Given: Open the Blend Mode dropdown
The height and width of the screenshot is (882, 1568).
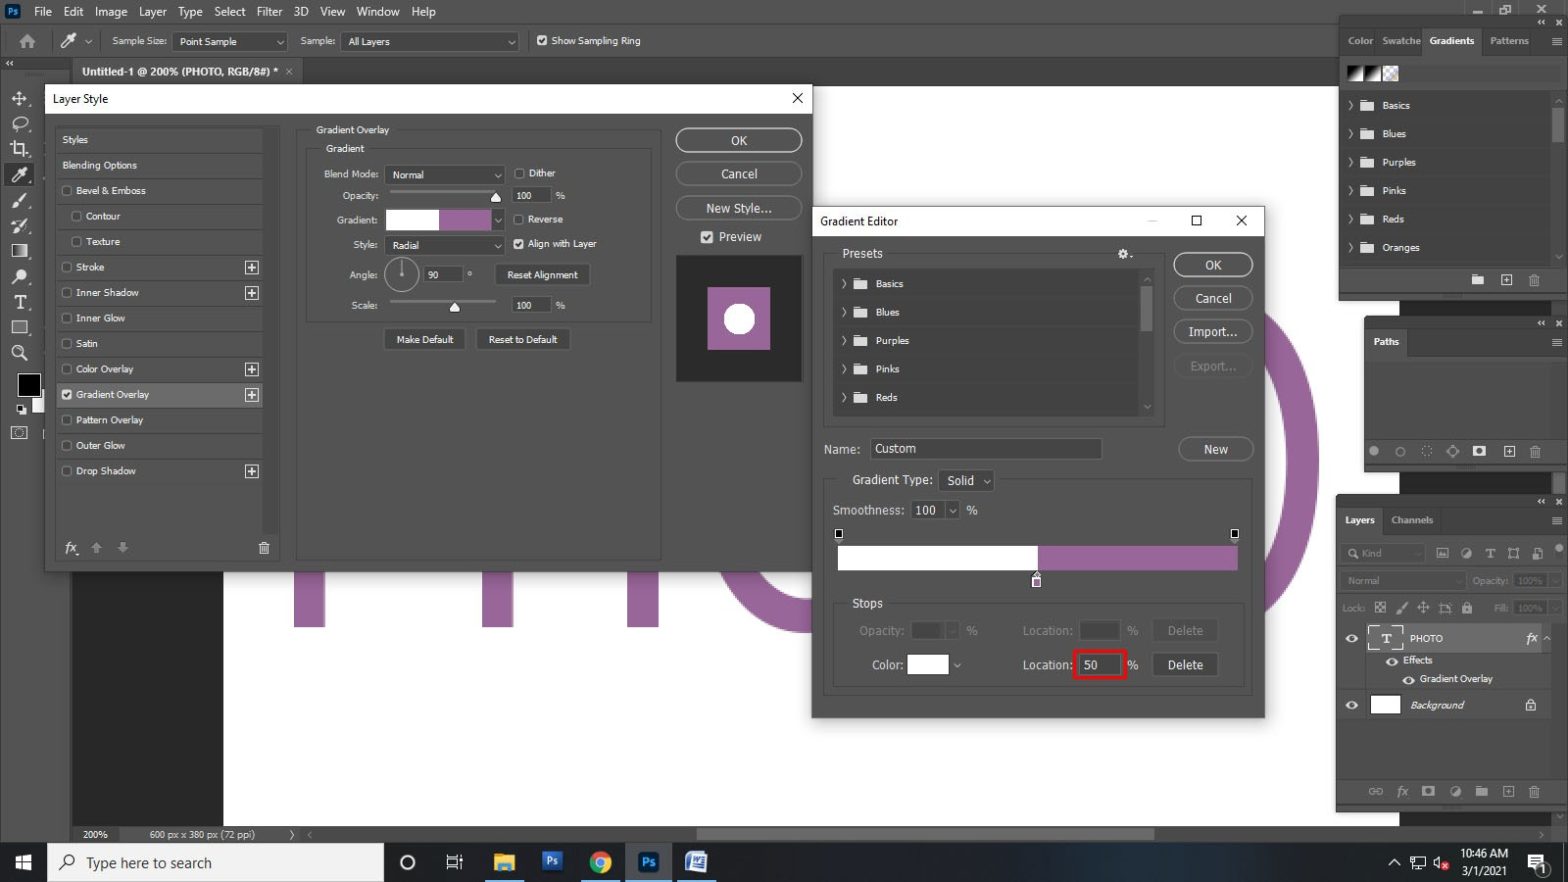Looking at the screenshot, I should coord(445,175).
